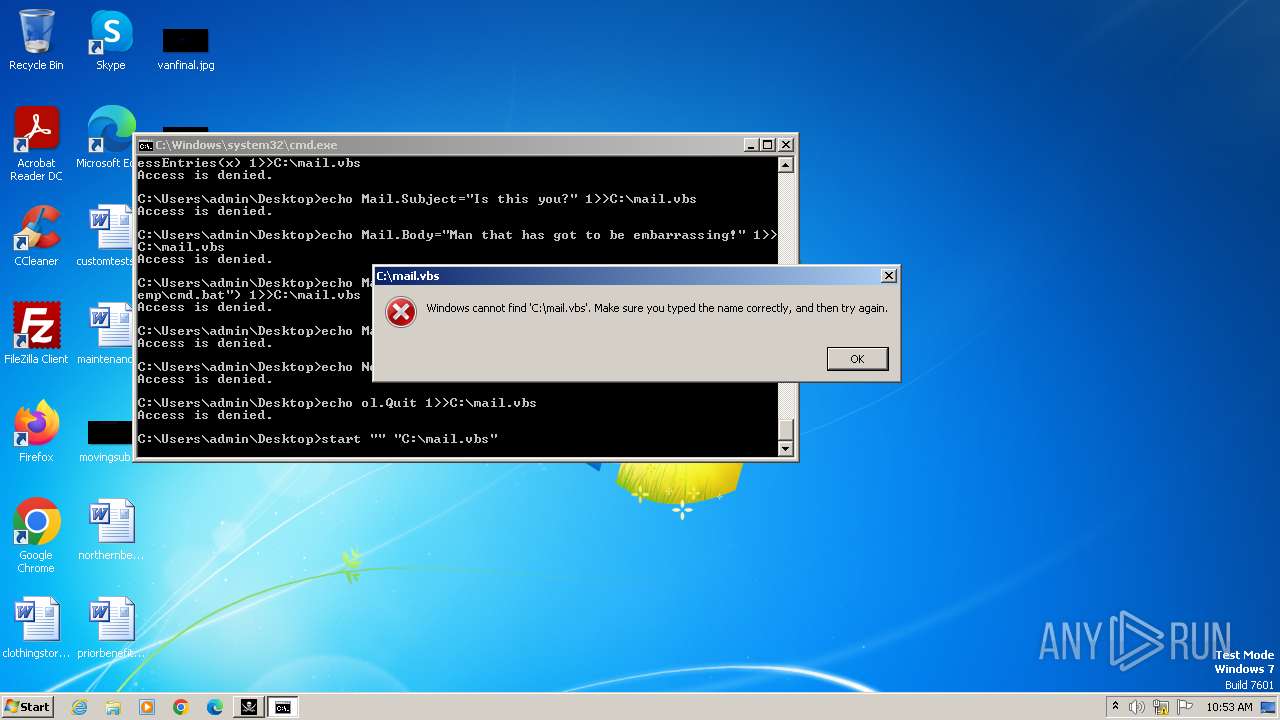This screenshot has width=1280, height=720.
Task: Select the maintenance Word document icon
Action: click(108, 334)
